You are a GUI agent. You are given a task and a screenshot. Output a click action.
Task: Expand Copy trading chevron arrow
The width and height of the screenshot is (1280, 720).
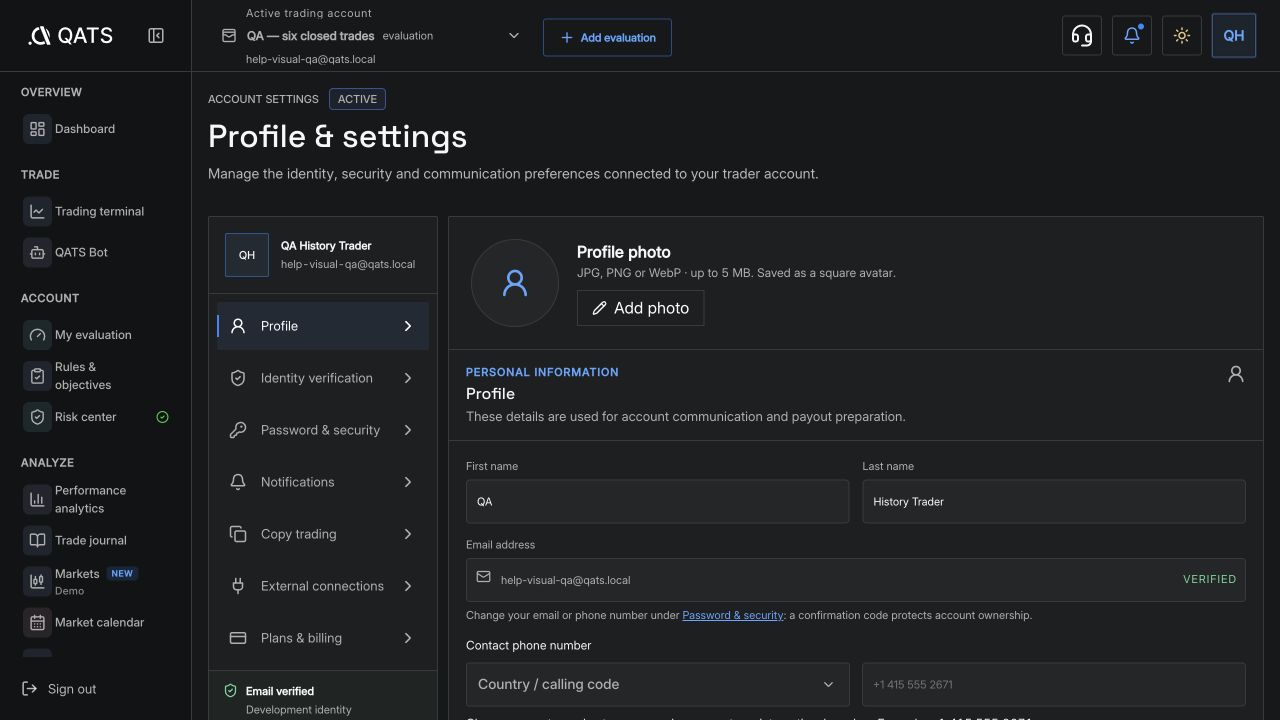[408, 534]
